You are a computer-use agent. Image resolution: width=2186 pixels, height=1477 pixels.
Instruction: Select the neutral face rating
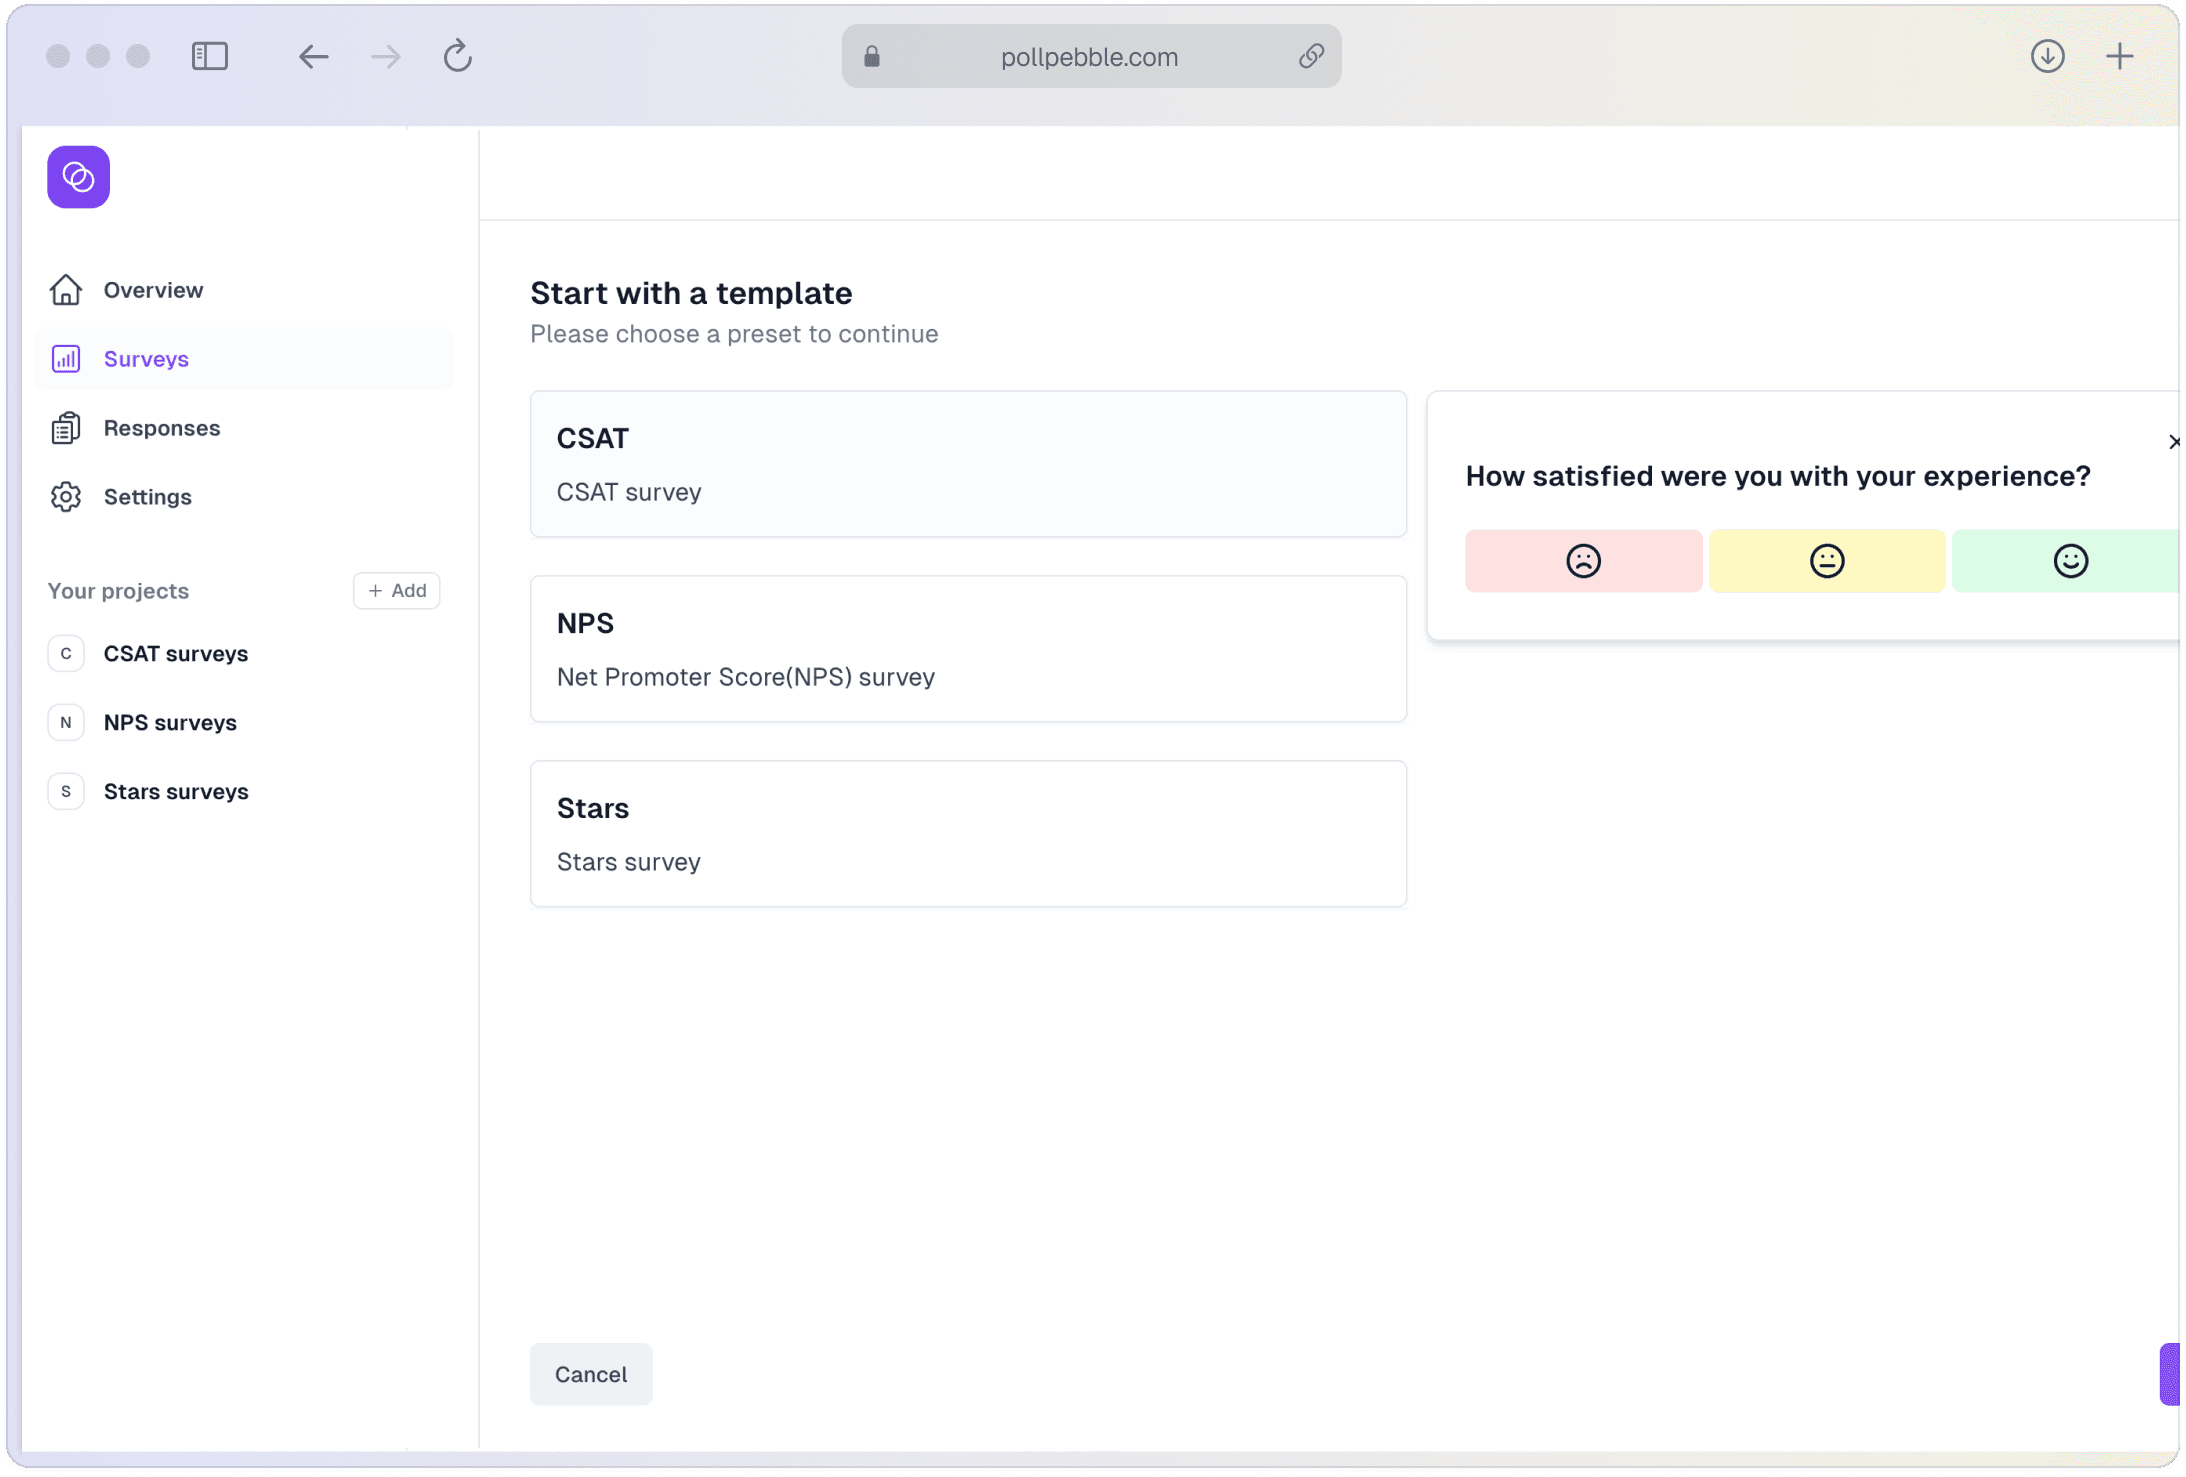pyautogui.click(x=1826, y=561)
